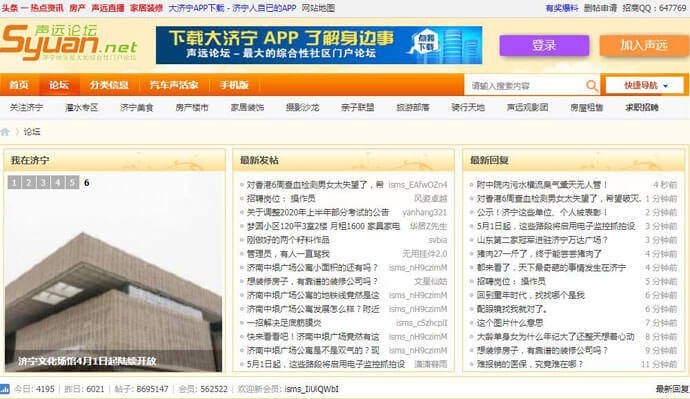The width and height of the screenshot is (690, 399).
Task: Open post 管理员，有人一直骂我
Action: 288,254
